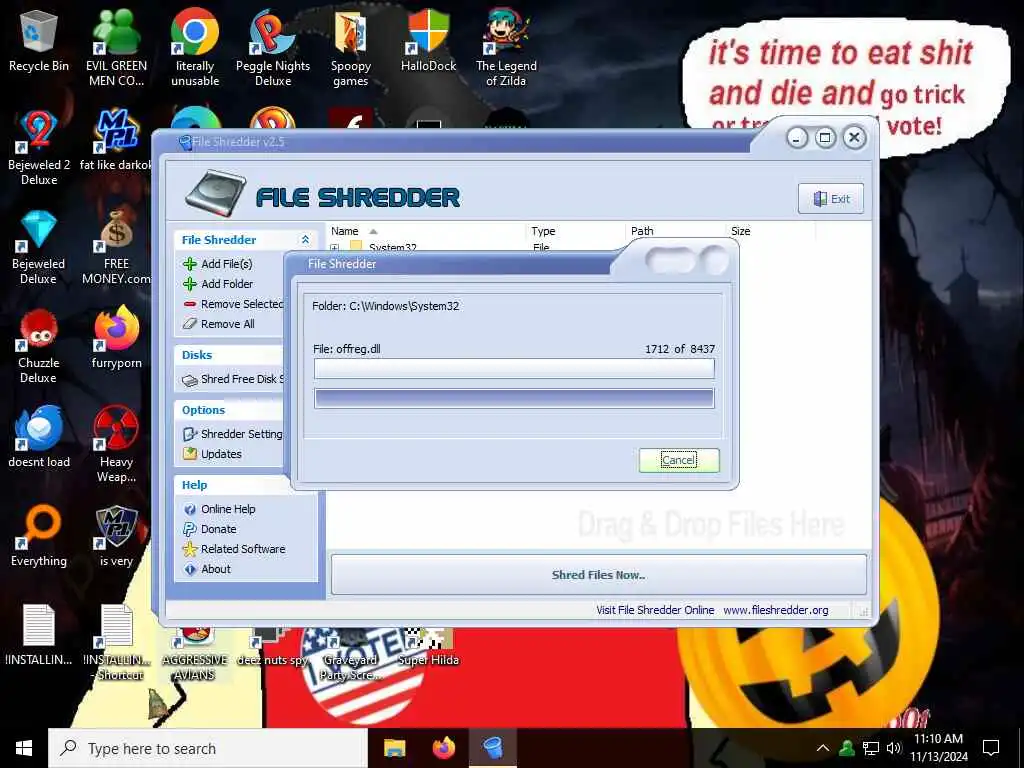
Task: Open the taskbar clock showing 11:10 AM
Action: tap(938, 748)
